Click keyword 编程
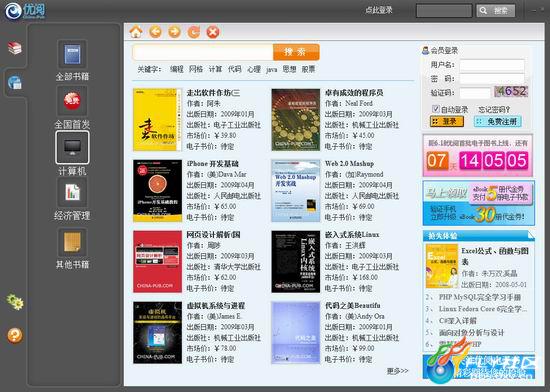 176,69
